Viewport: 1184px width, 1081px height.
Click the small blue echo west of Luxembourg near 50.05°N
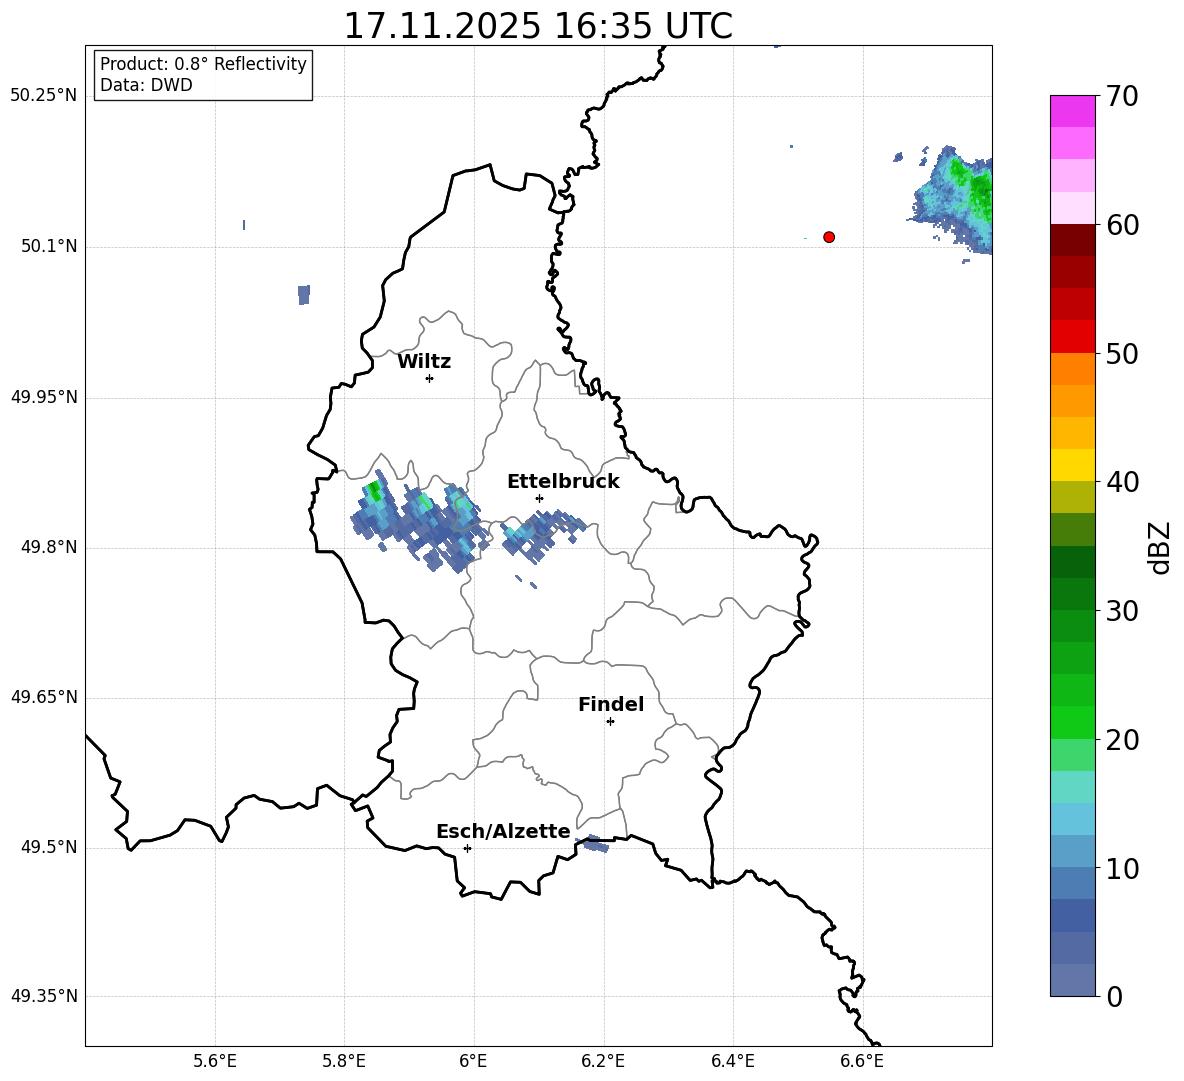pyautogui.click(x=304, y=294)
